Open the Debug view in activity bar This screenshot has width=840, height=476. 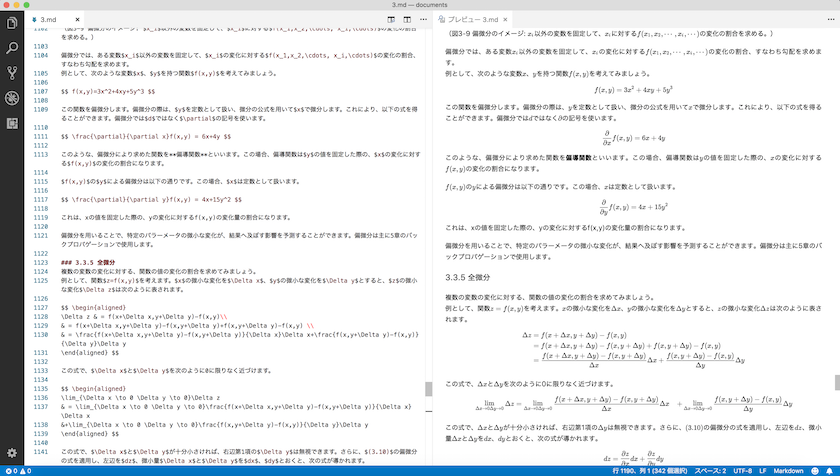[12, 98]
